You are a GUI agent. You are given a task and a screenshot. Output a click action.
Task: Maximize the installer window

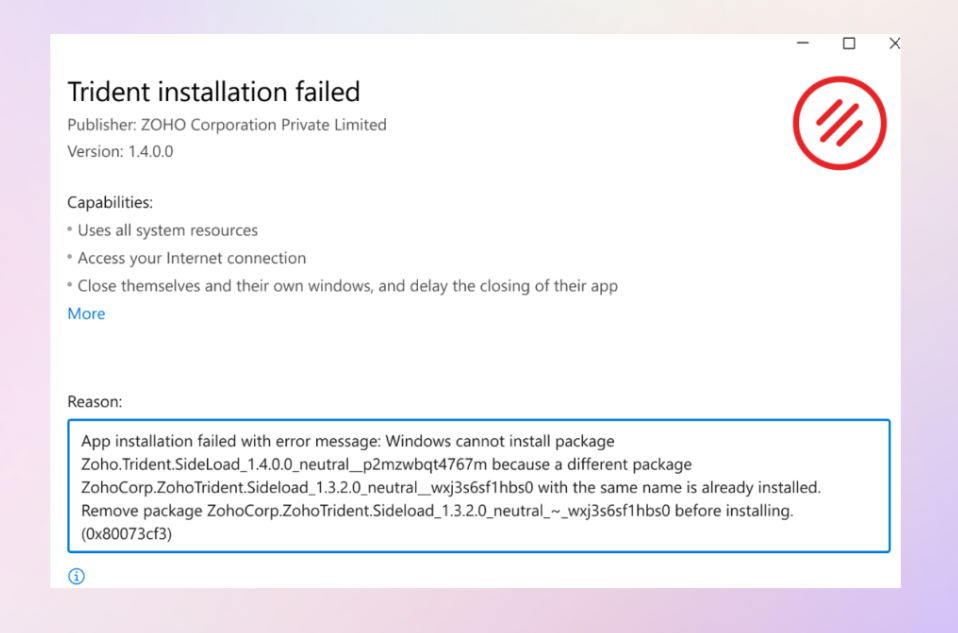[849, 44]
